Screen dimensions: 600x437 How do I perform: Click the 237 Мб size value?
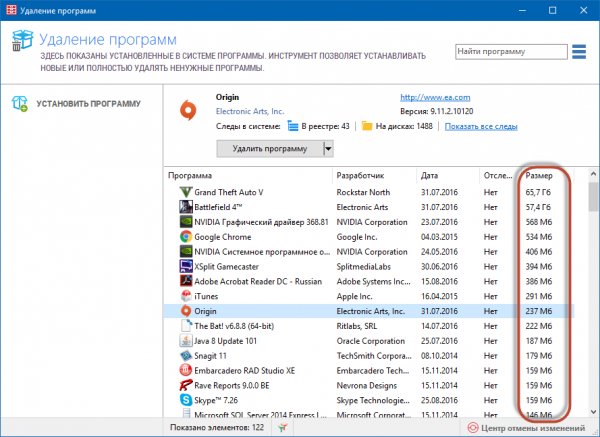click(539, 311)
